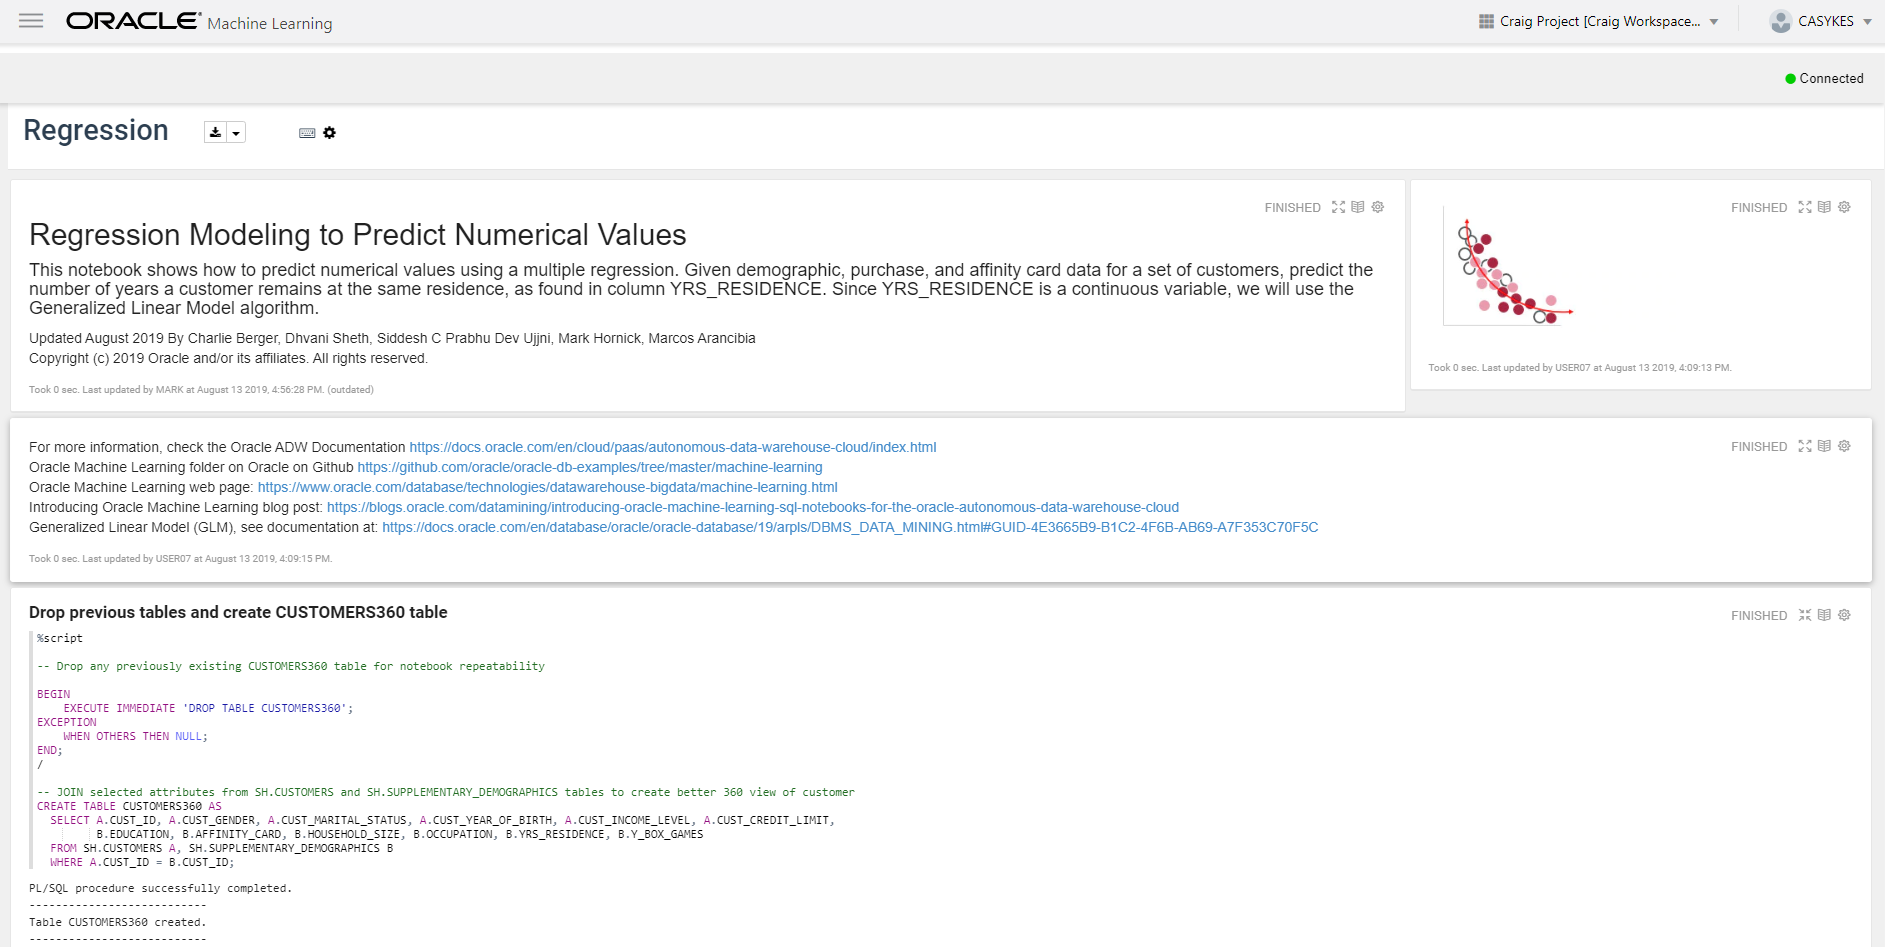Open the notebook interpreter settings gear
Screen dimensions: 1885x947
330,132
